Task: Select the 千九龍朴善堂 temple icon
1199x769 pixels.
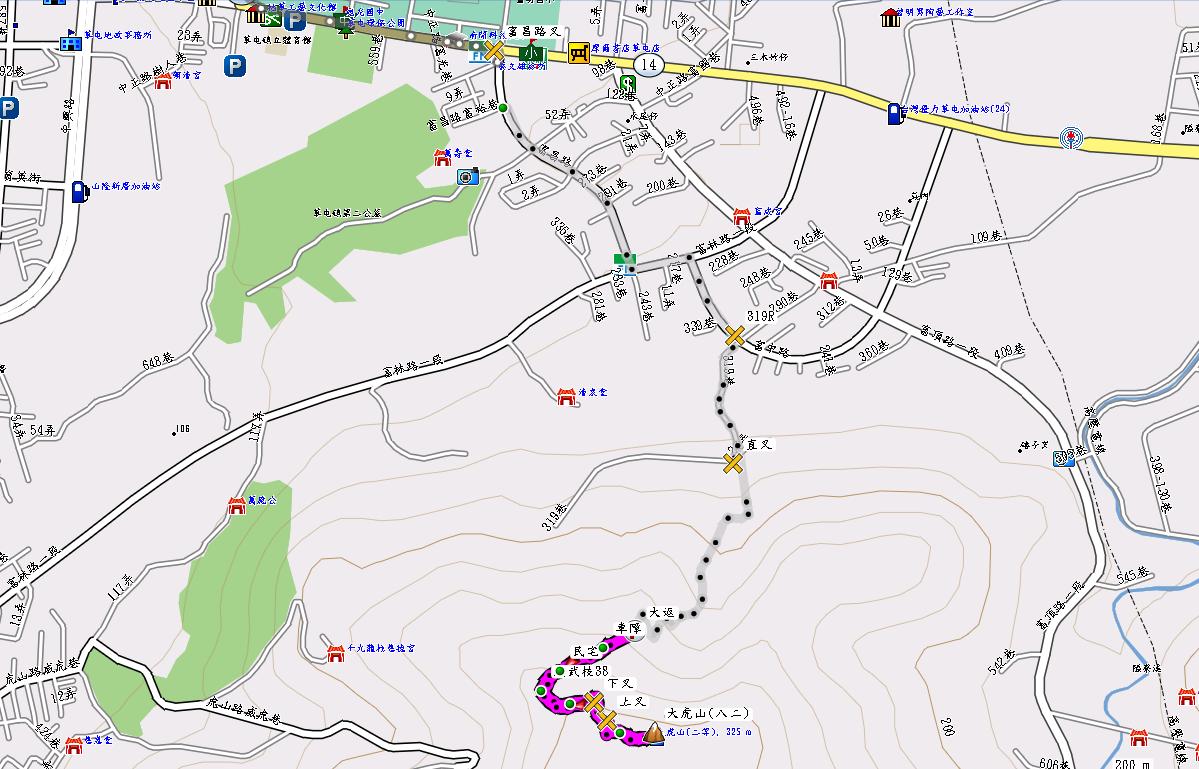Action: click(336, 653)
